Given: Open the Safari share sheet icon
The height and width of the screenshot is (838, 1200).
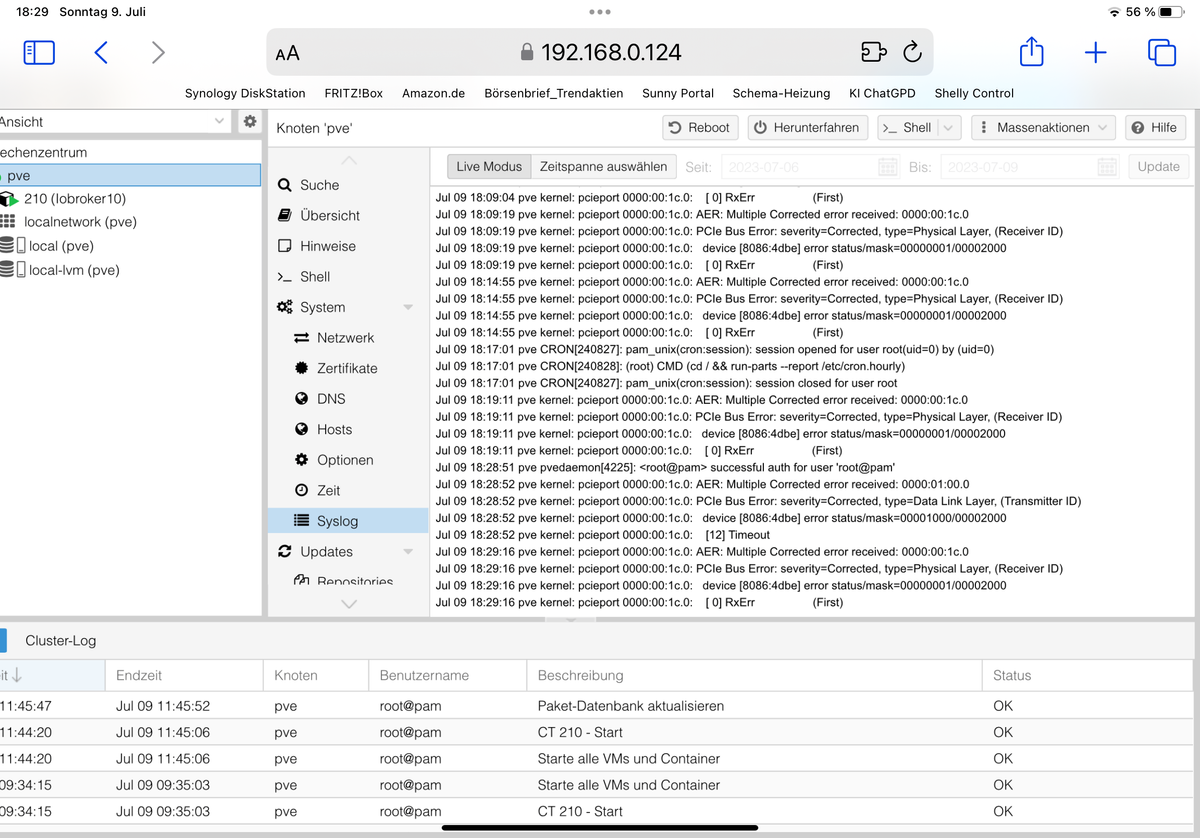Looking at the screenshot, I should (x=1031, y=51).
